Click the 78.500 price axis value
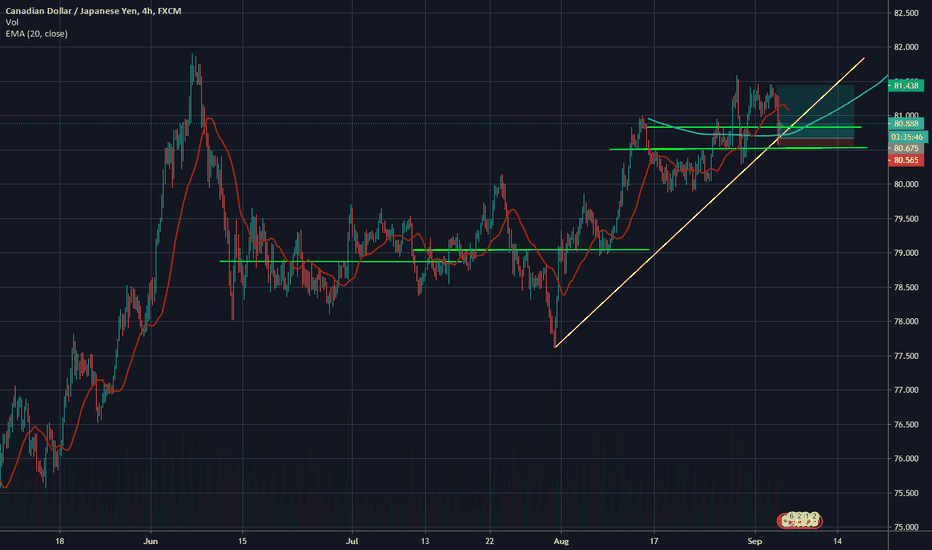Screen dimensions: 932x550 click(x=906, y=287)
